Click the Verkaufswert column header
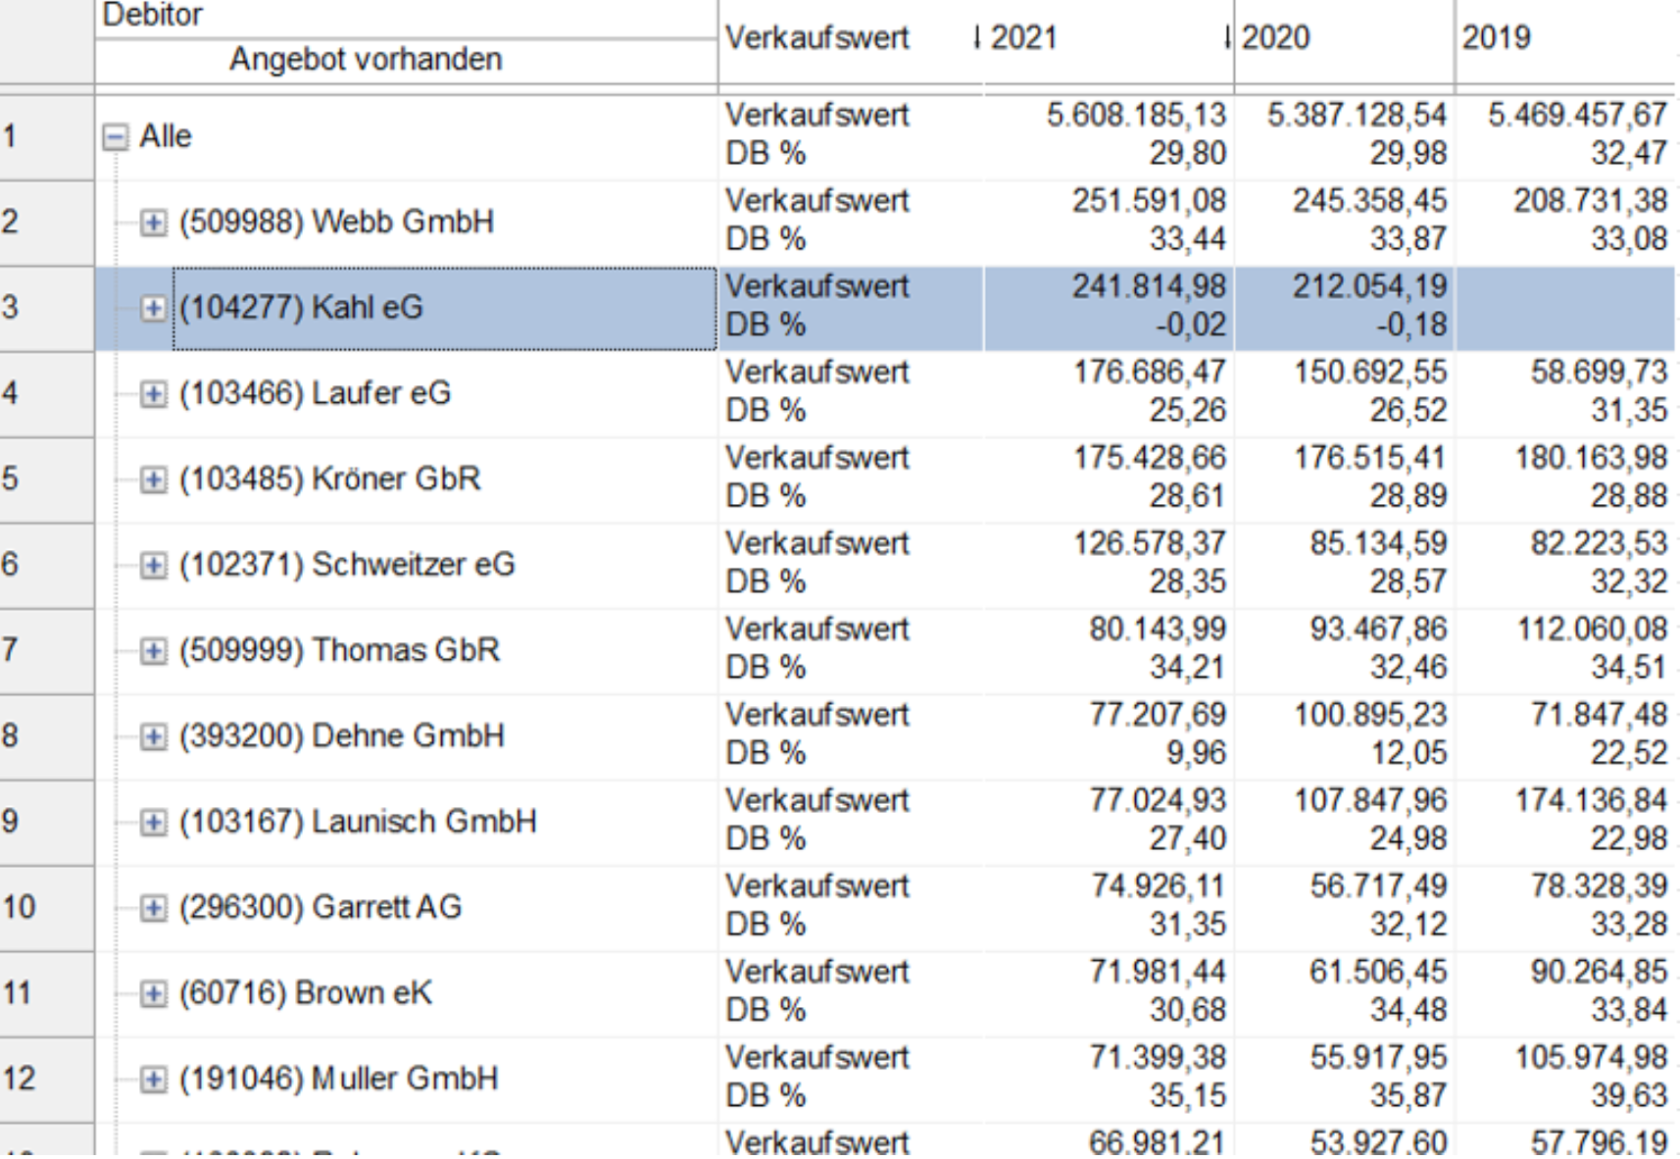The height and width of the screenshot is (1159, 1680). click(x=850, y=41)
